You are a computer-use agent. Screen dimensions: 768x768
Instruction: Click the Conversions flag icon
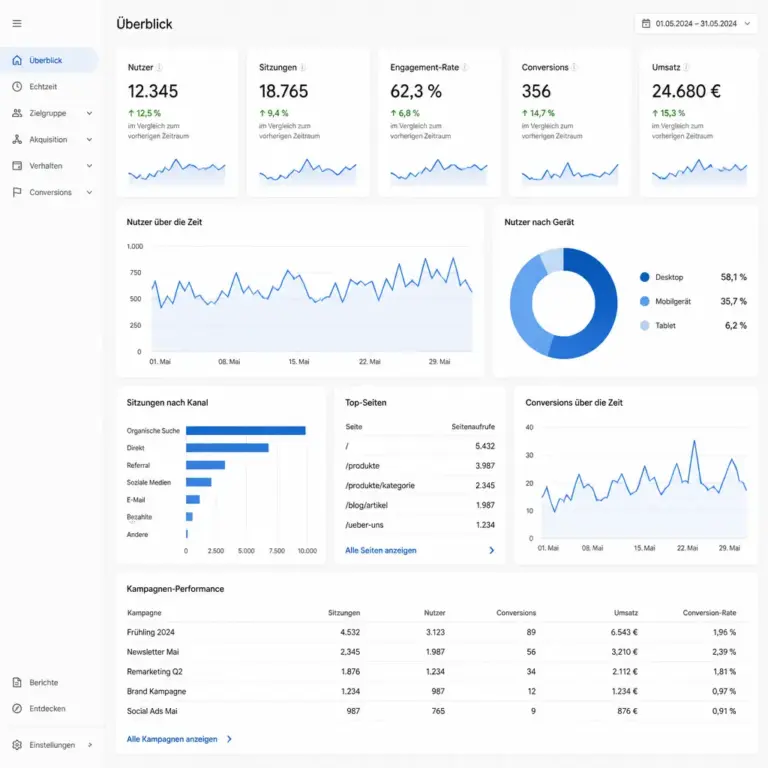coord(17,192)
